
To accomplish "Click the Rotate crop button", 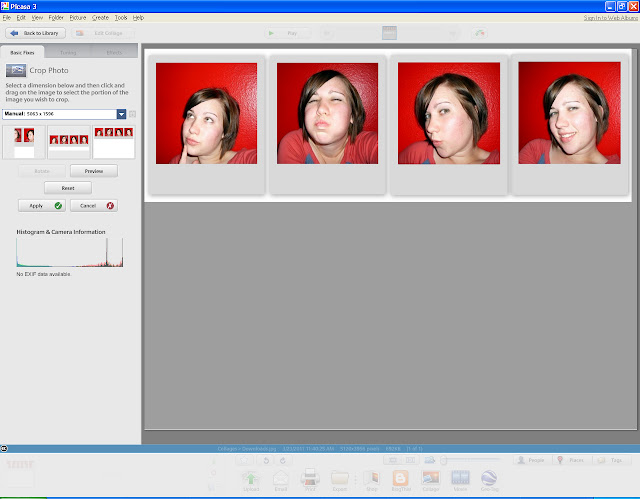I will (42, 171).
